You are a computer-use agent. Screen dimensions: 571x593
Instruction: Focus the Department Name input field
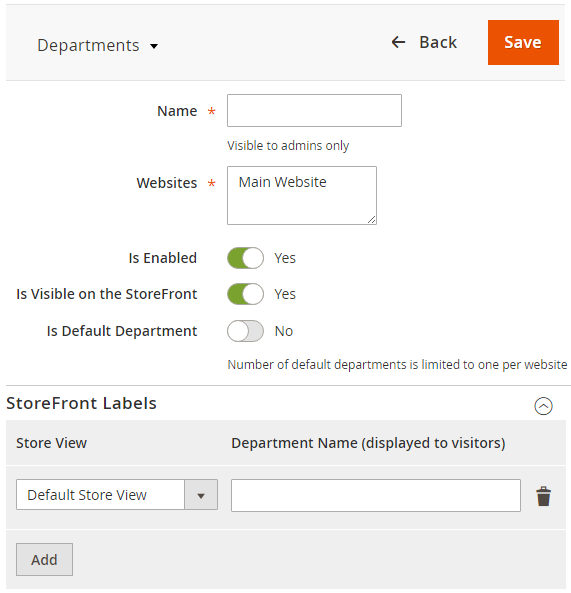(x=376, y=495)
